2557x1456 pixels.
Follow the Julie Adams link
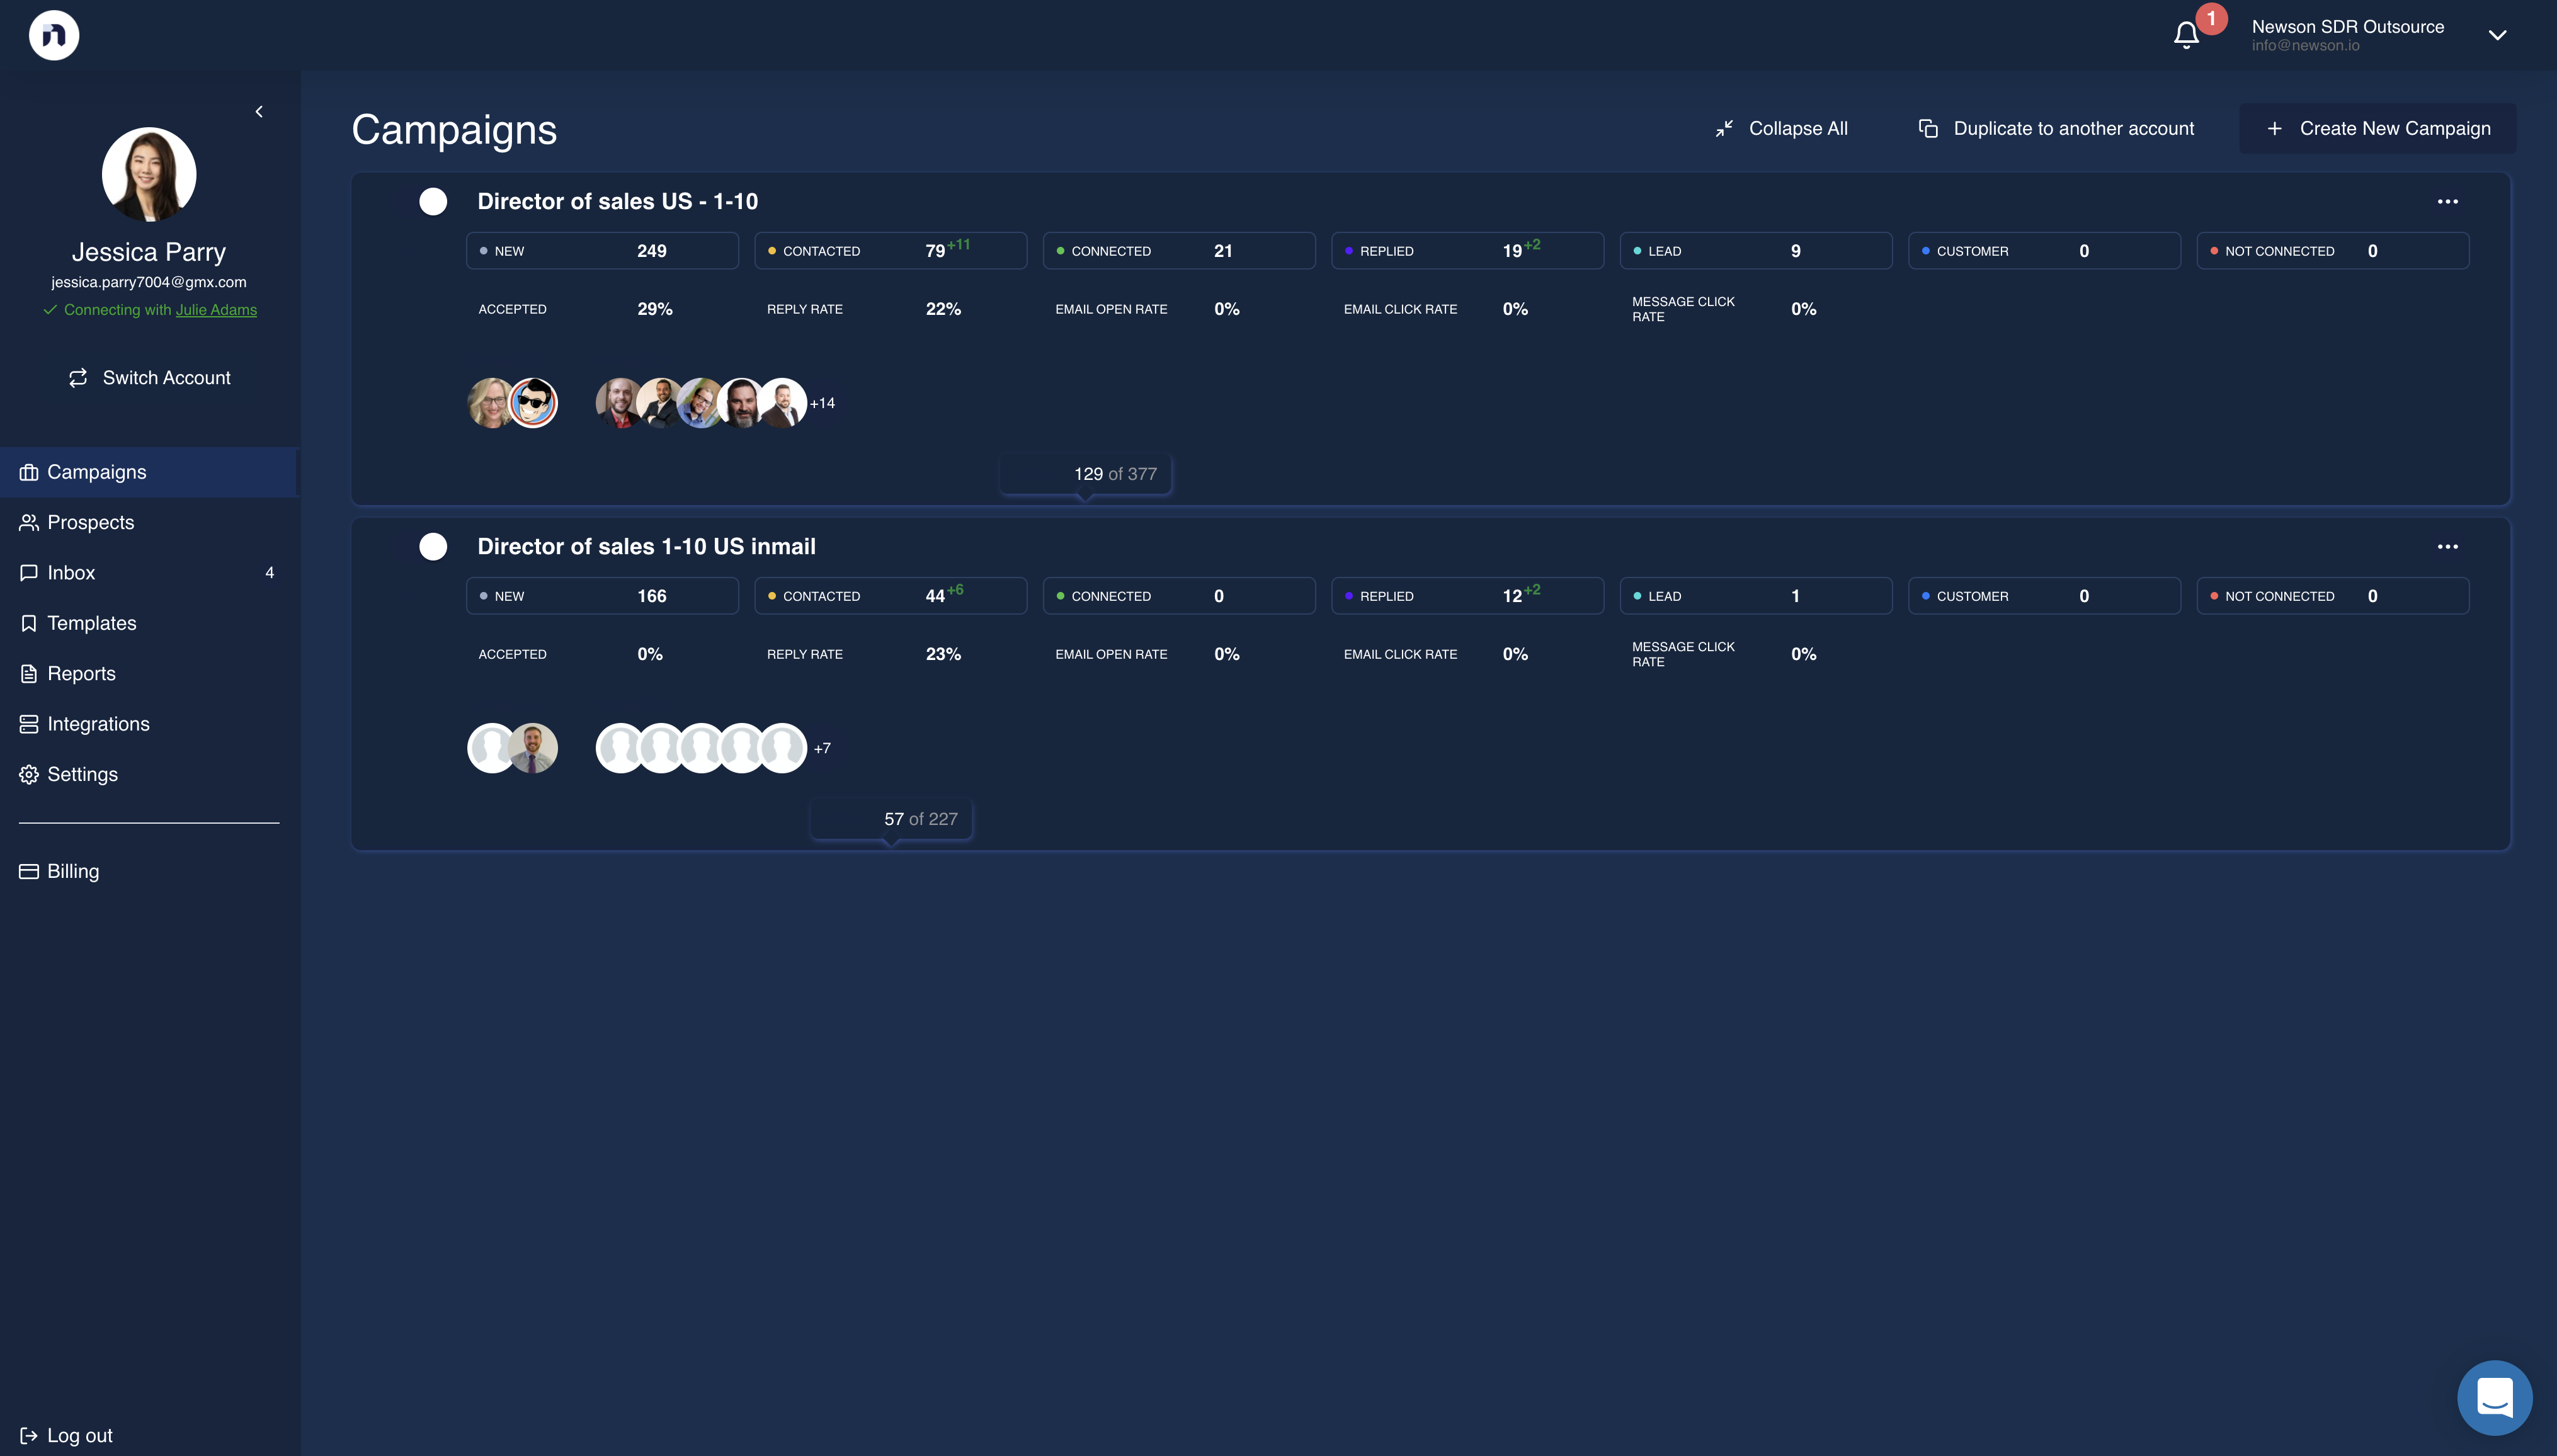click(216, 310)
